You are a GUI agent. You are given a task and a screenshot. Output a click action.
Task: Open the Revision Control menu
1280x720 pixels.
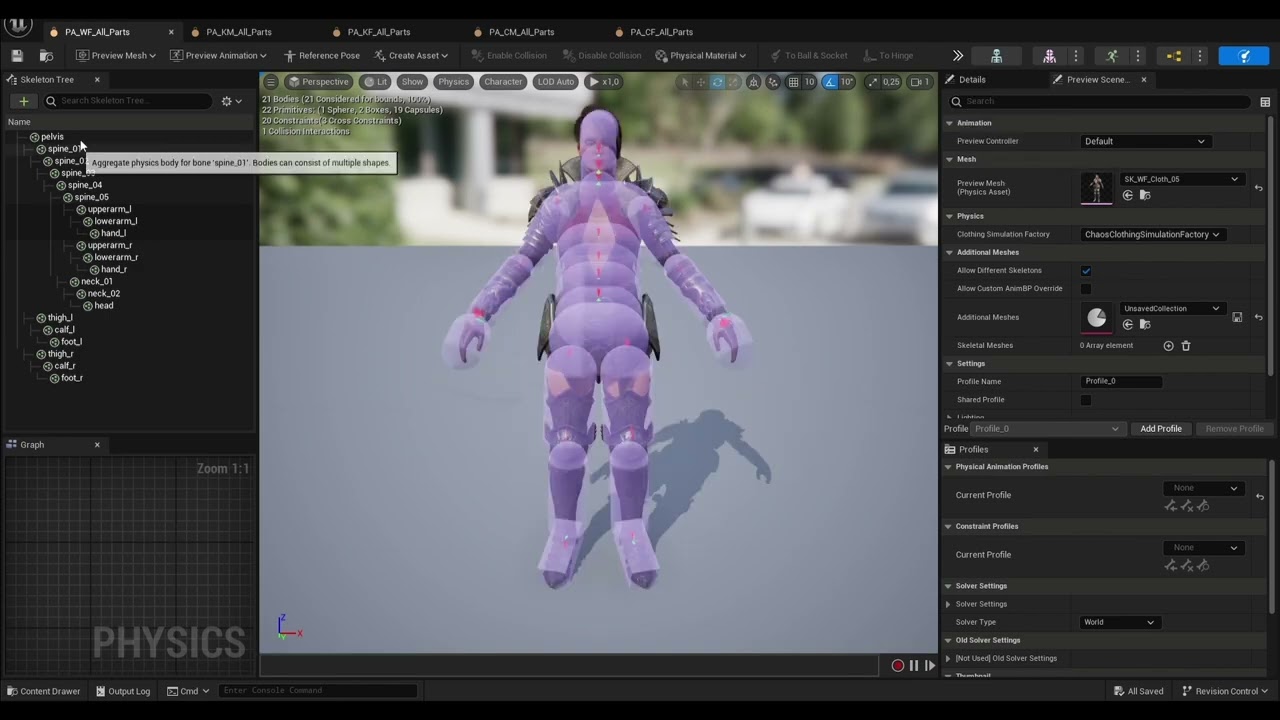[x=1225, y=691]
